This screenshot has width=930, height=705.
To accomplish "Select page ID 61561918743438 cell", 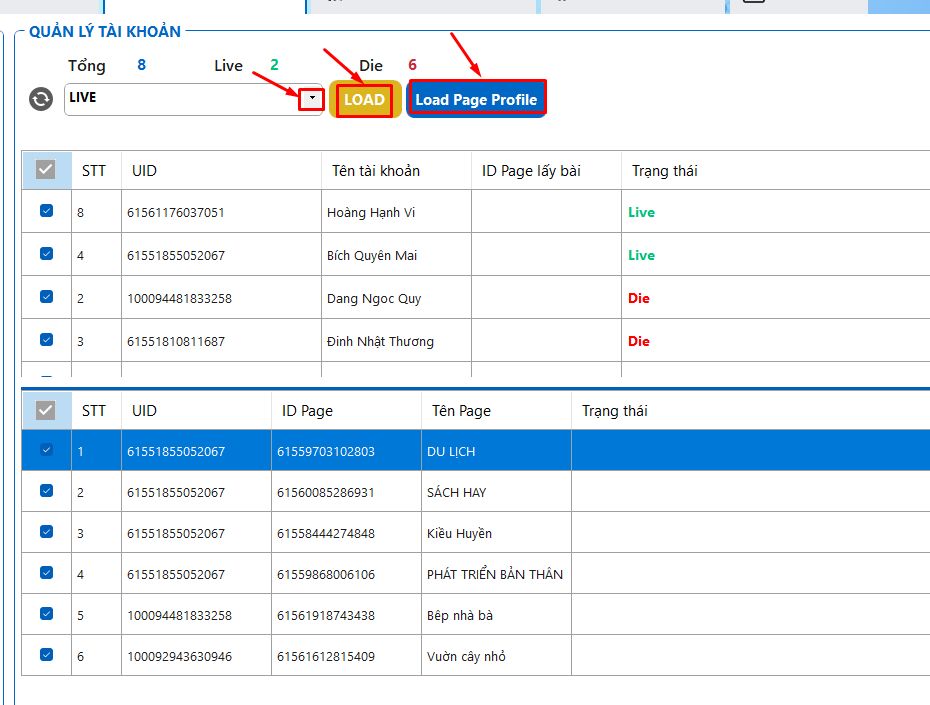I will click(x=346, y=614).
